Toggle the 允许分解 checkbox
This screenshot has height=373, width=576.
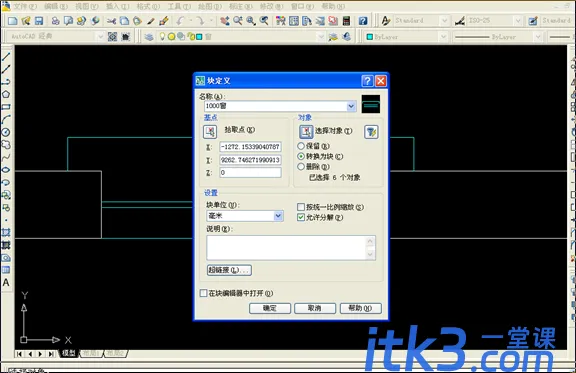(301, 217)
